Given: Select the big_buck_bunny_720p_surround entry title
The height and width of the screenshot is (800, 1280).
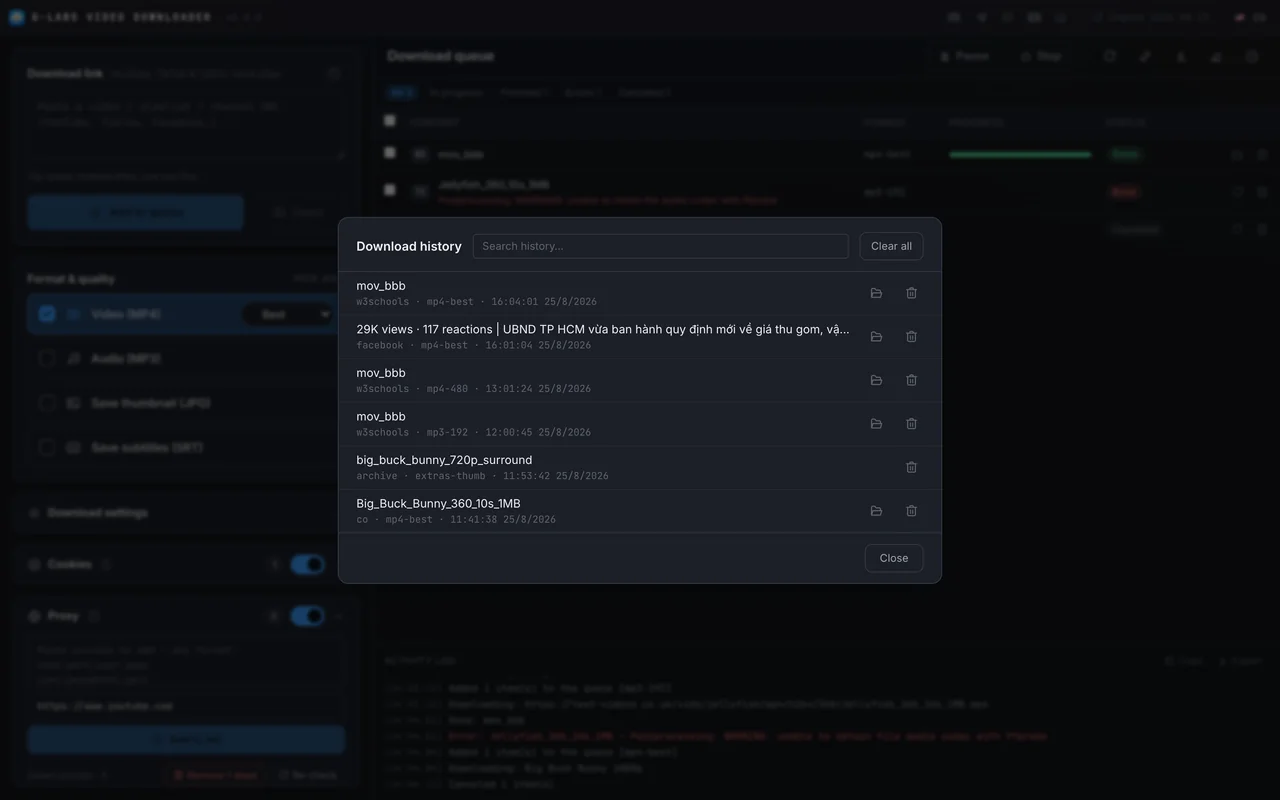Looking at the screenshot, I should point(444,460).
